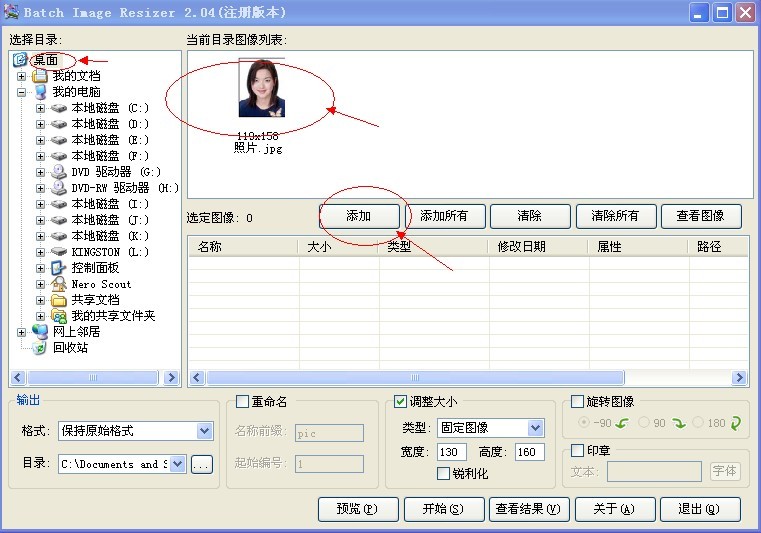Image resolution: width=761 pixels, height=533 pixels.
Task: Select the 回收站 recycle bin icon
Action: point(40,348)
